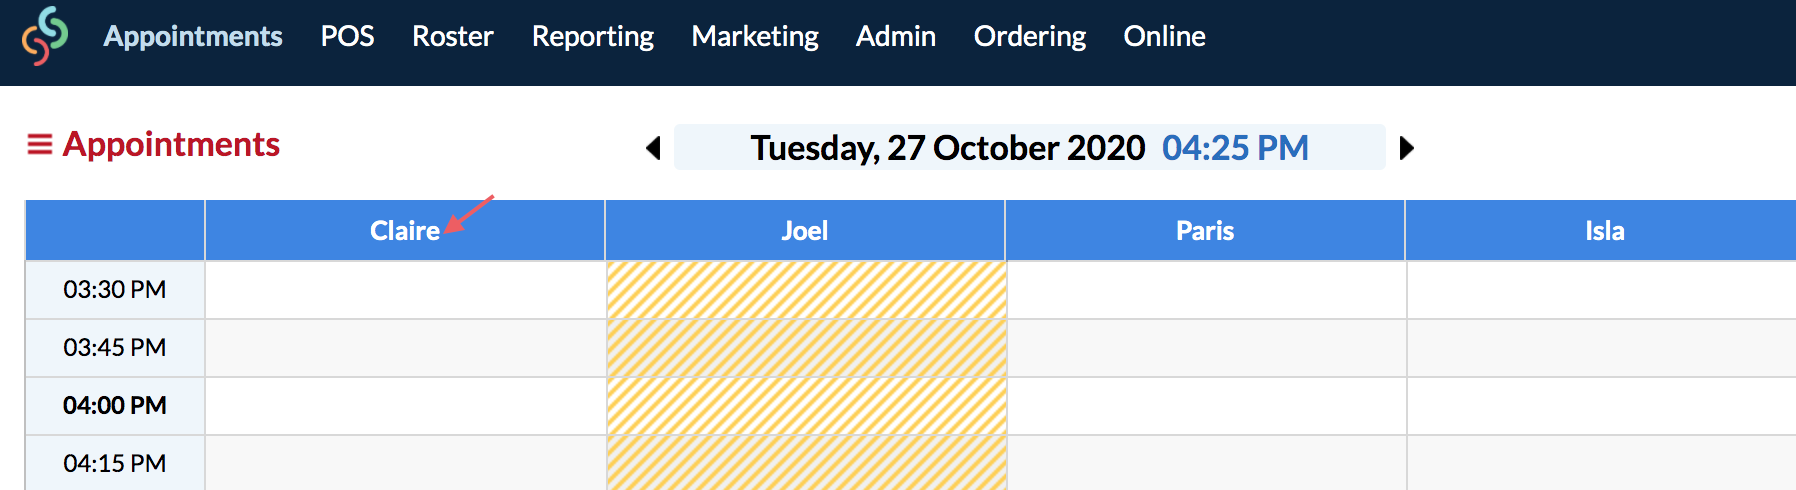The width and height of the screenshot is (1796, 490).
Task: Select Isla's column header
Action: (x=1601, y=231)
